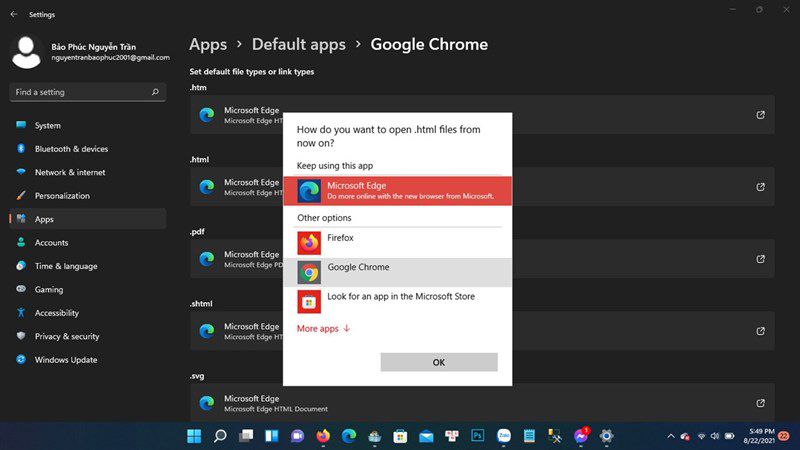Image resolution: width=800 pixels, height=450 pixels.
Task: Launch Firefox from the taskbar
Action: pyautogui.click(x=323, y=436)
